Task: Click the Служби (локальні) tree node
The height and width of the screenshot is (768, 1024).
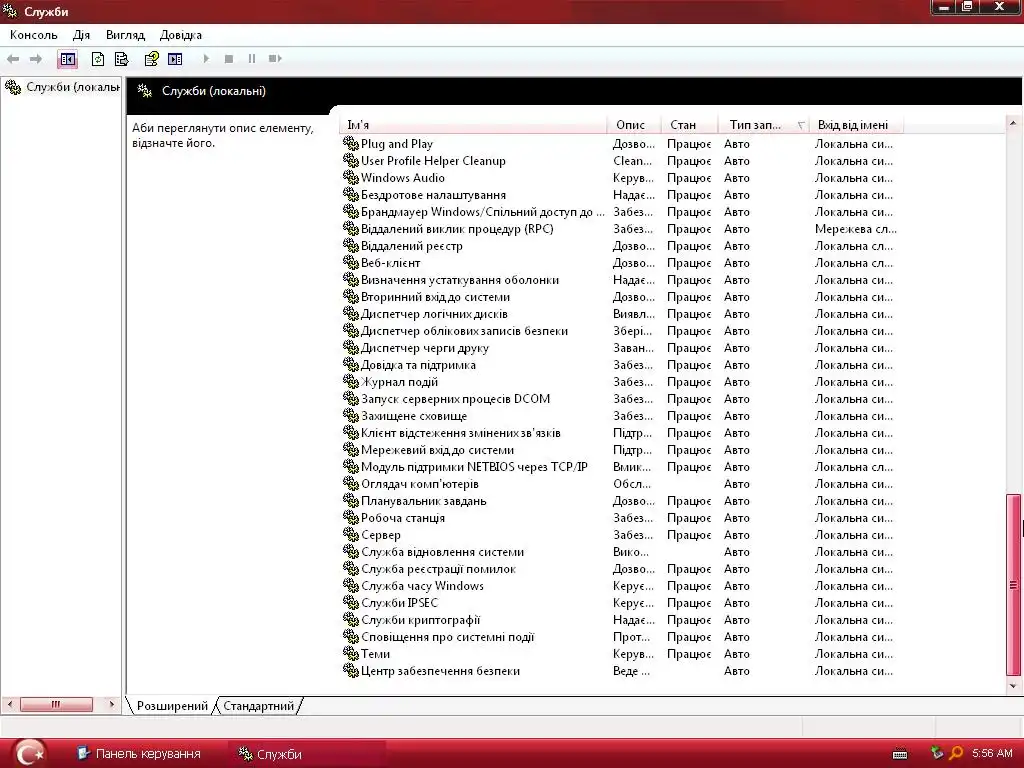Action: [x=63, y=87]
